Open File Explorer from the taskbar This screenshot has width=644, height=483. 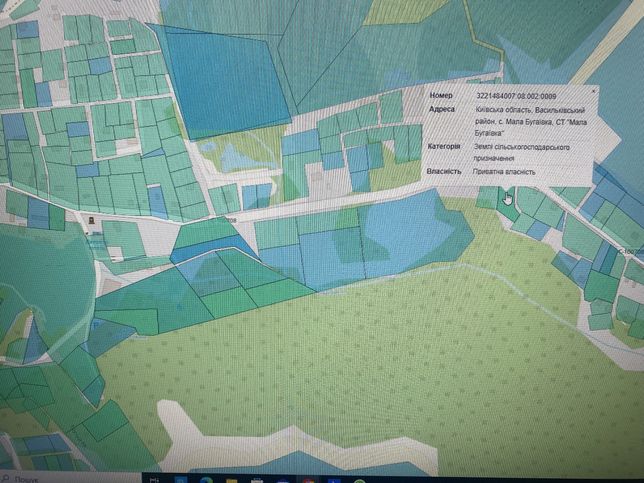point(232,480)
